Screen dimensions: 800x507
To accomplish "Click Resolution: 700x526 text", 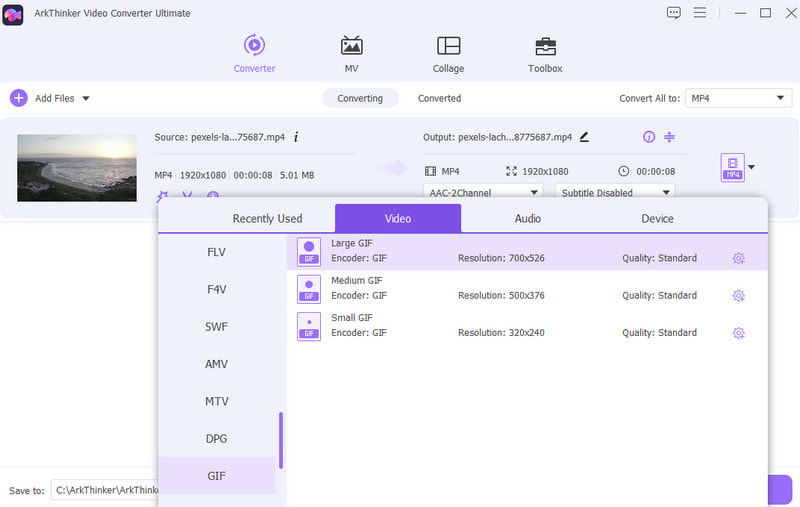I will 501,258.
